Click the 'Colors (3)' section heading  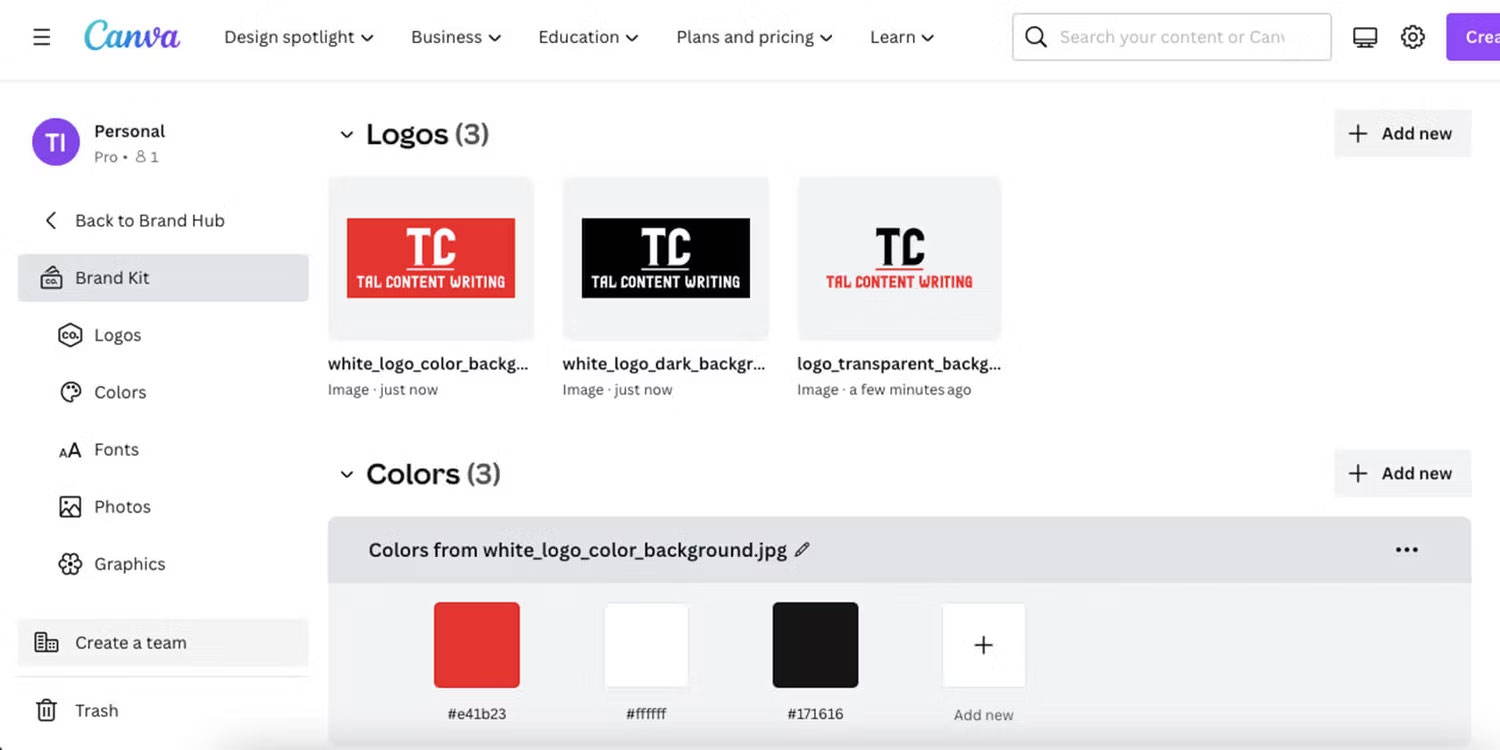434,474
